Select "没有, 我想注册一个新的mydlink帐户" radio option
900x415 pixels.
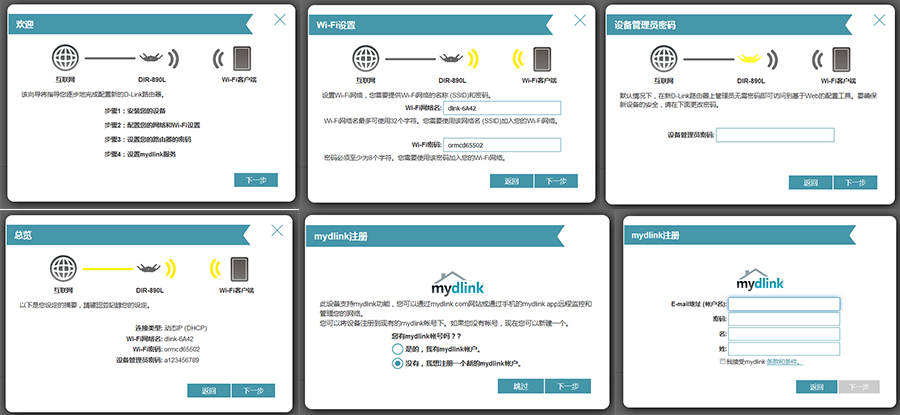(x=397, y=364)
